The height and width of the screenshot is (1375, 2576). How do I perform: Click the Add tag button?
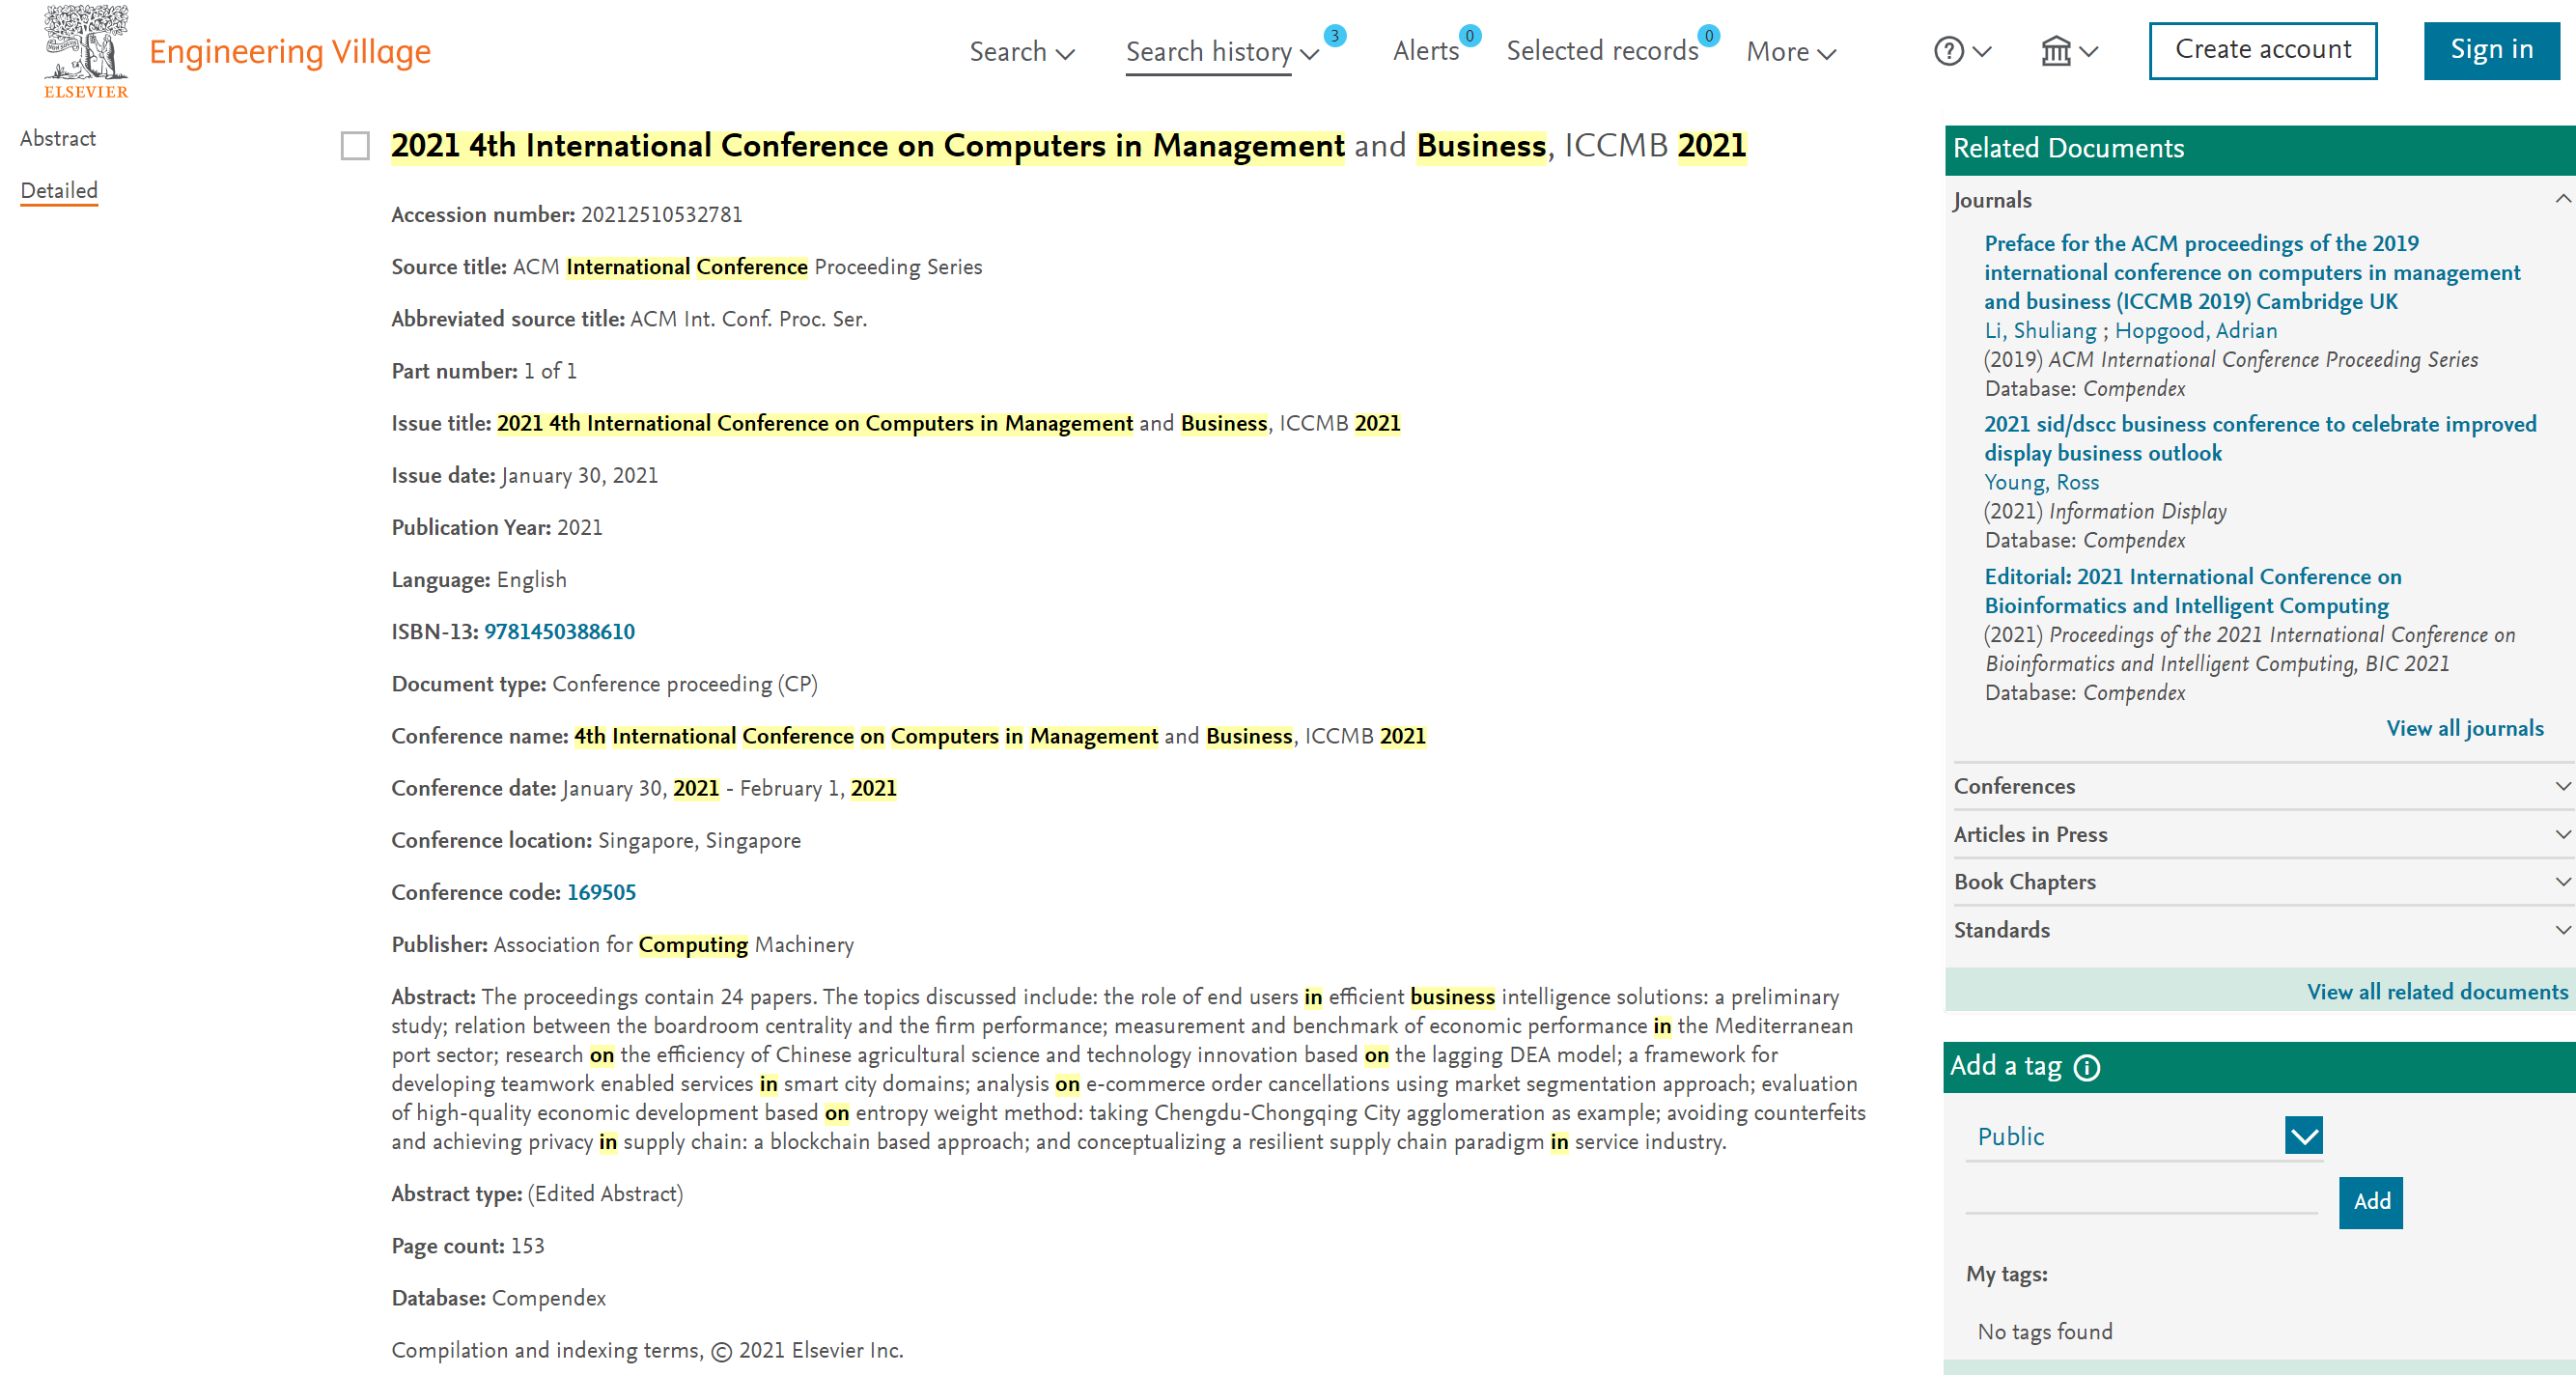coord(2370,1202)
